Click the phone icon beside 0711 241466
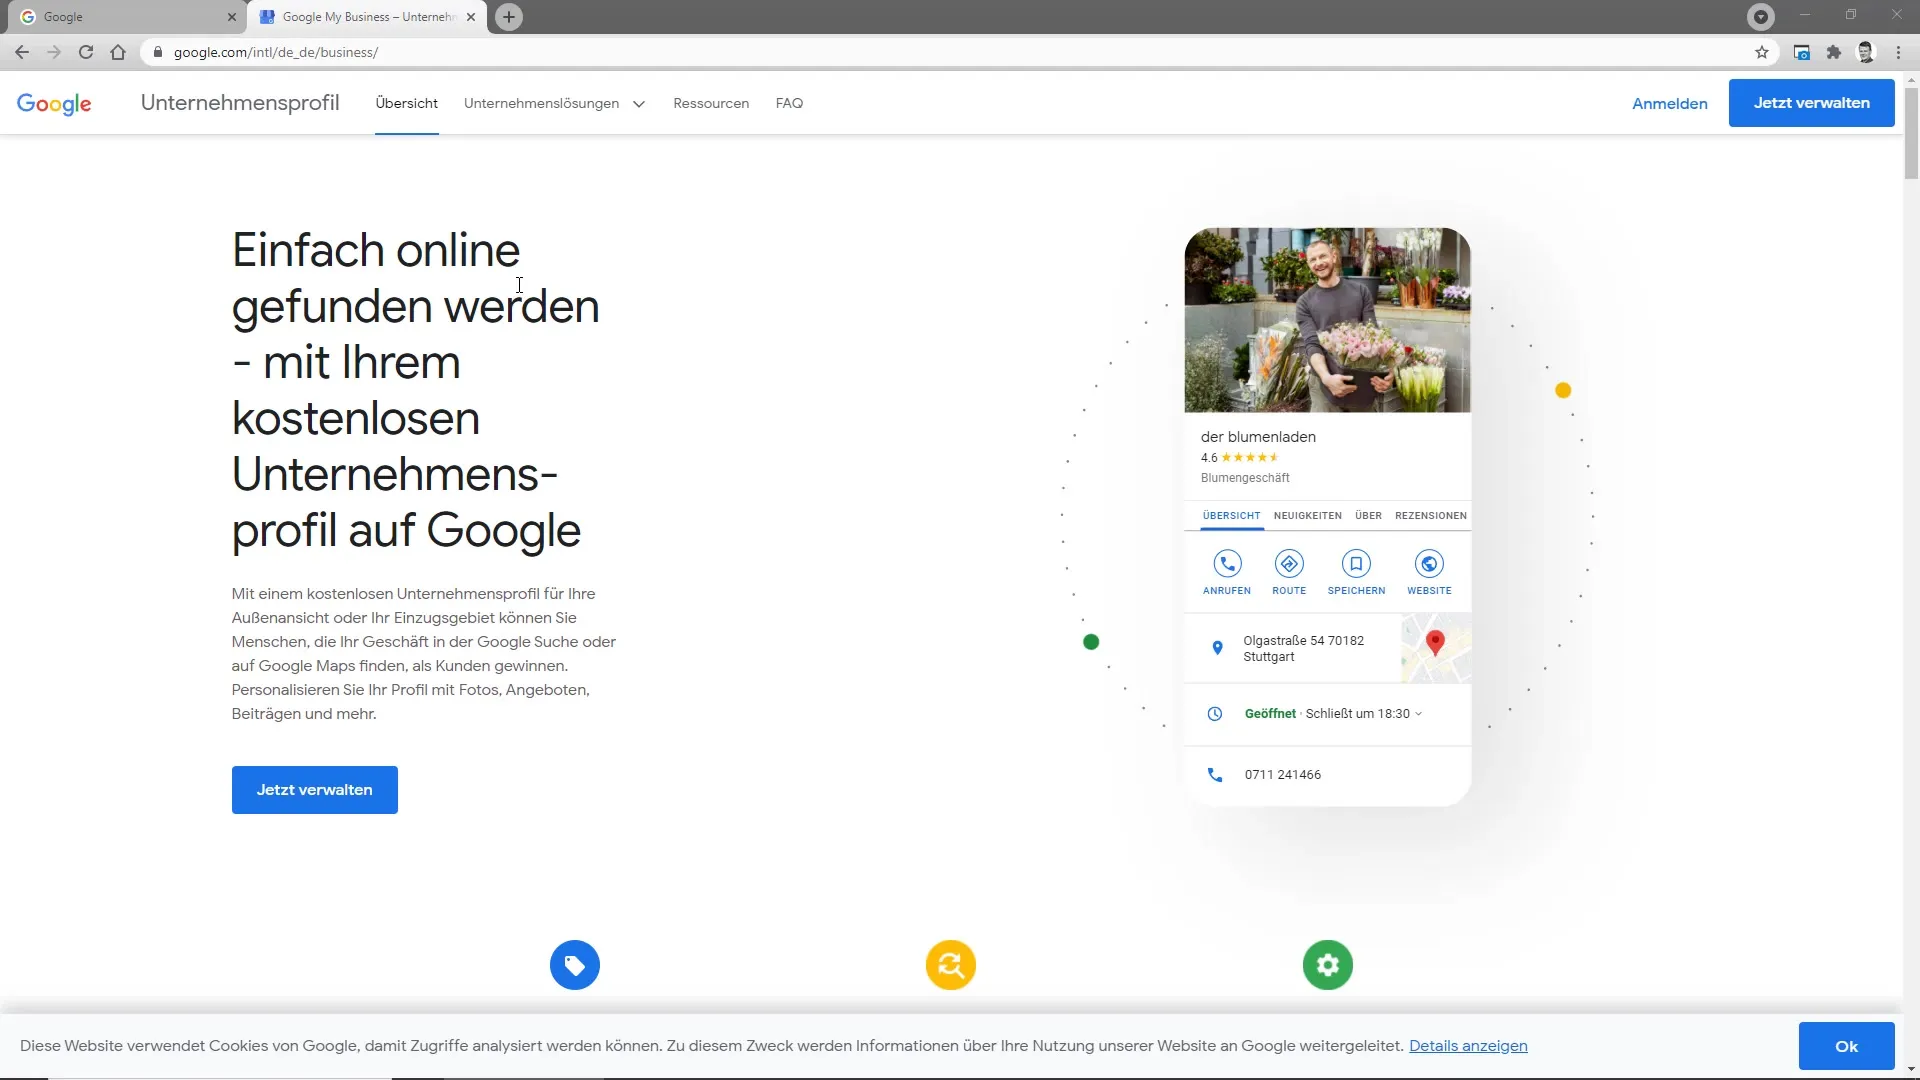This screenshot has width=1920, height=1080. 1214,775
